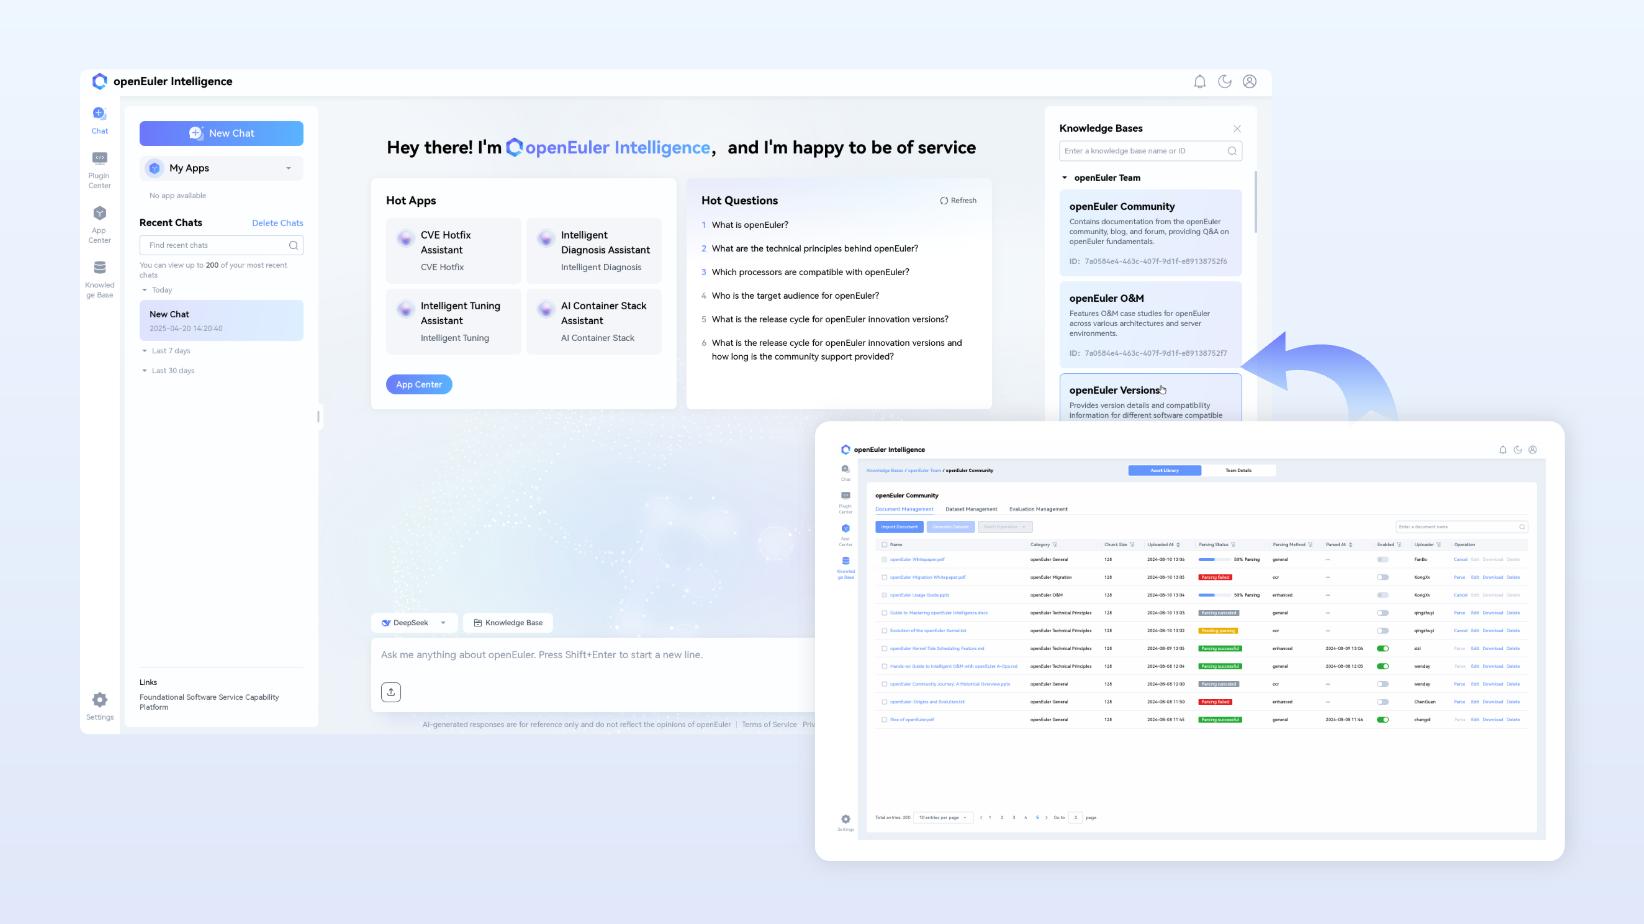Viewport: 1644px width, 924px height.
Task: Open user account icon in main window header
Action: point(1250,82)
